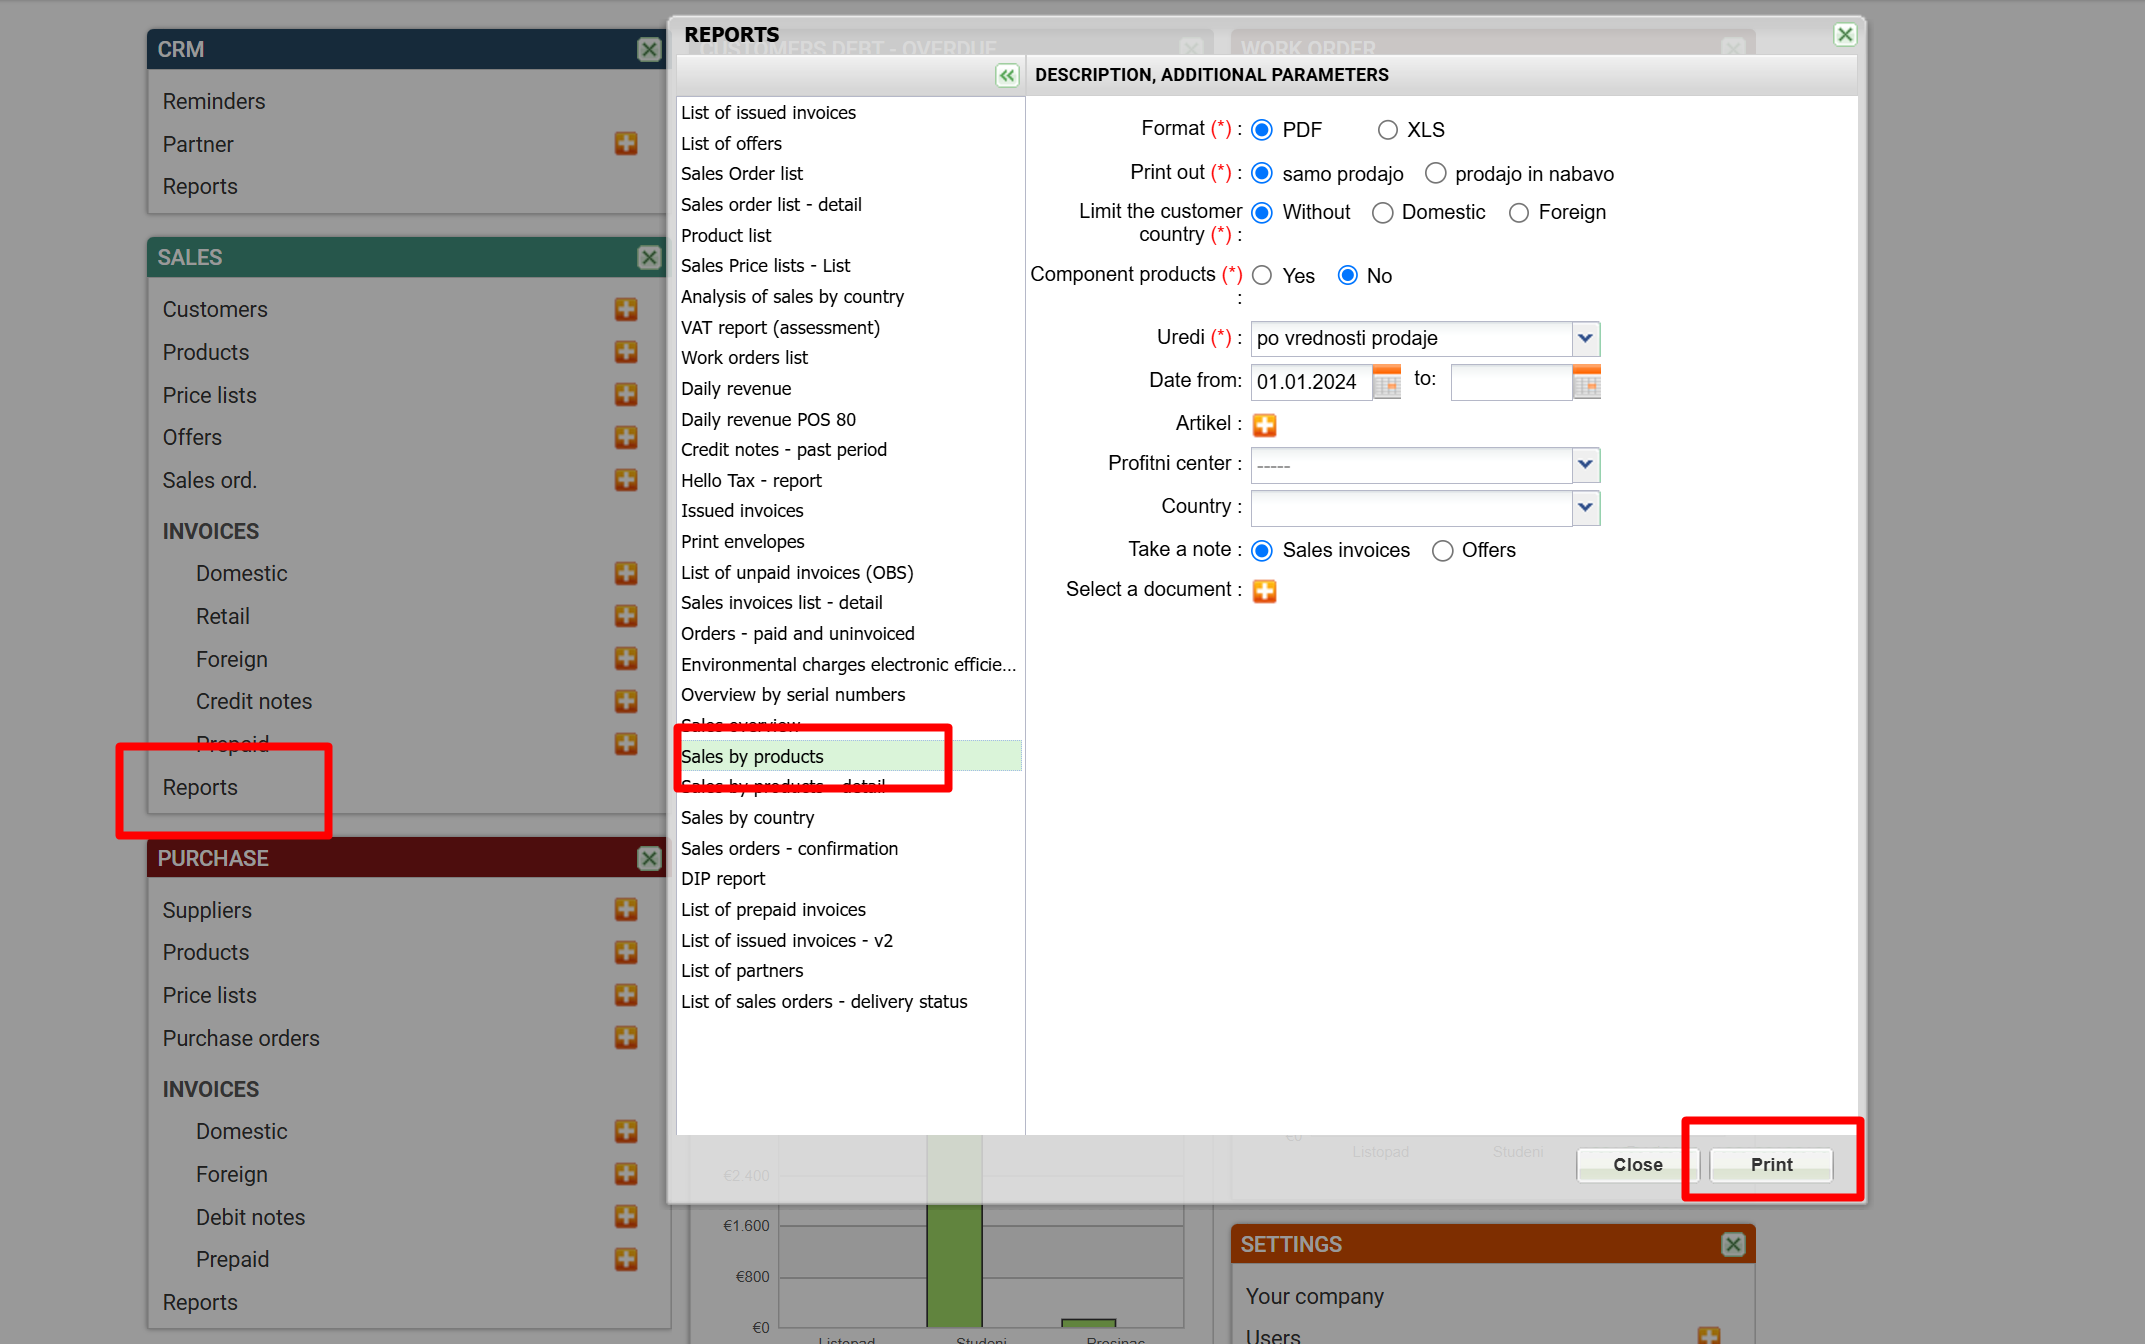Add a new partner with the plus icon
Screen dimensions: 2145x1344
pos(626,144)
